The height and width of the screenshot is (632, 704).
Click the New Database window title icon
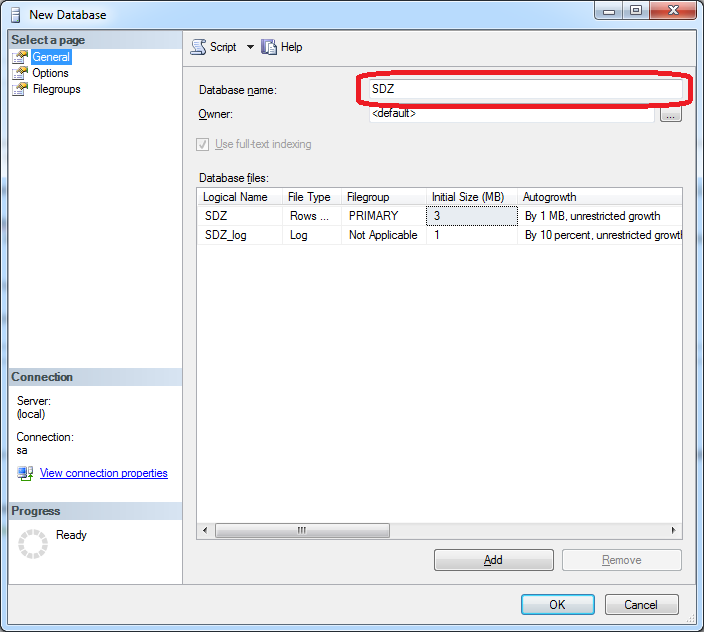tap(16, 15)
